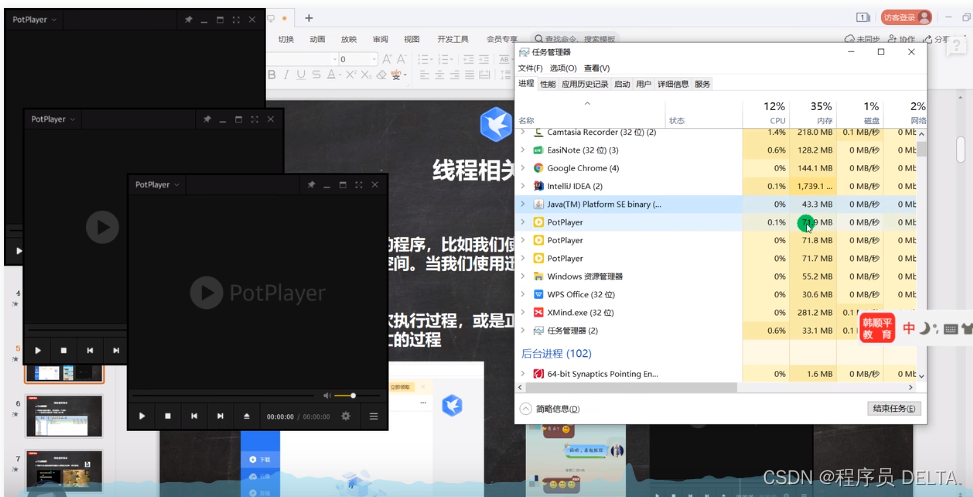Click decrease font size icon in WPS ribbon
This screenshot has width=973, height=497.
click(404, 59)
